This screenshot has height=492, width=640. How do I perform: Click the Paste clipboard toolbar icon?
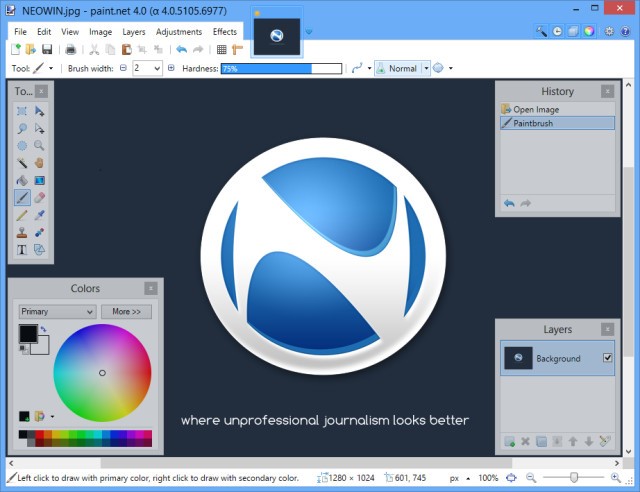(127, 49)
